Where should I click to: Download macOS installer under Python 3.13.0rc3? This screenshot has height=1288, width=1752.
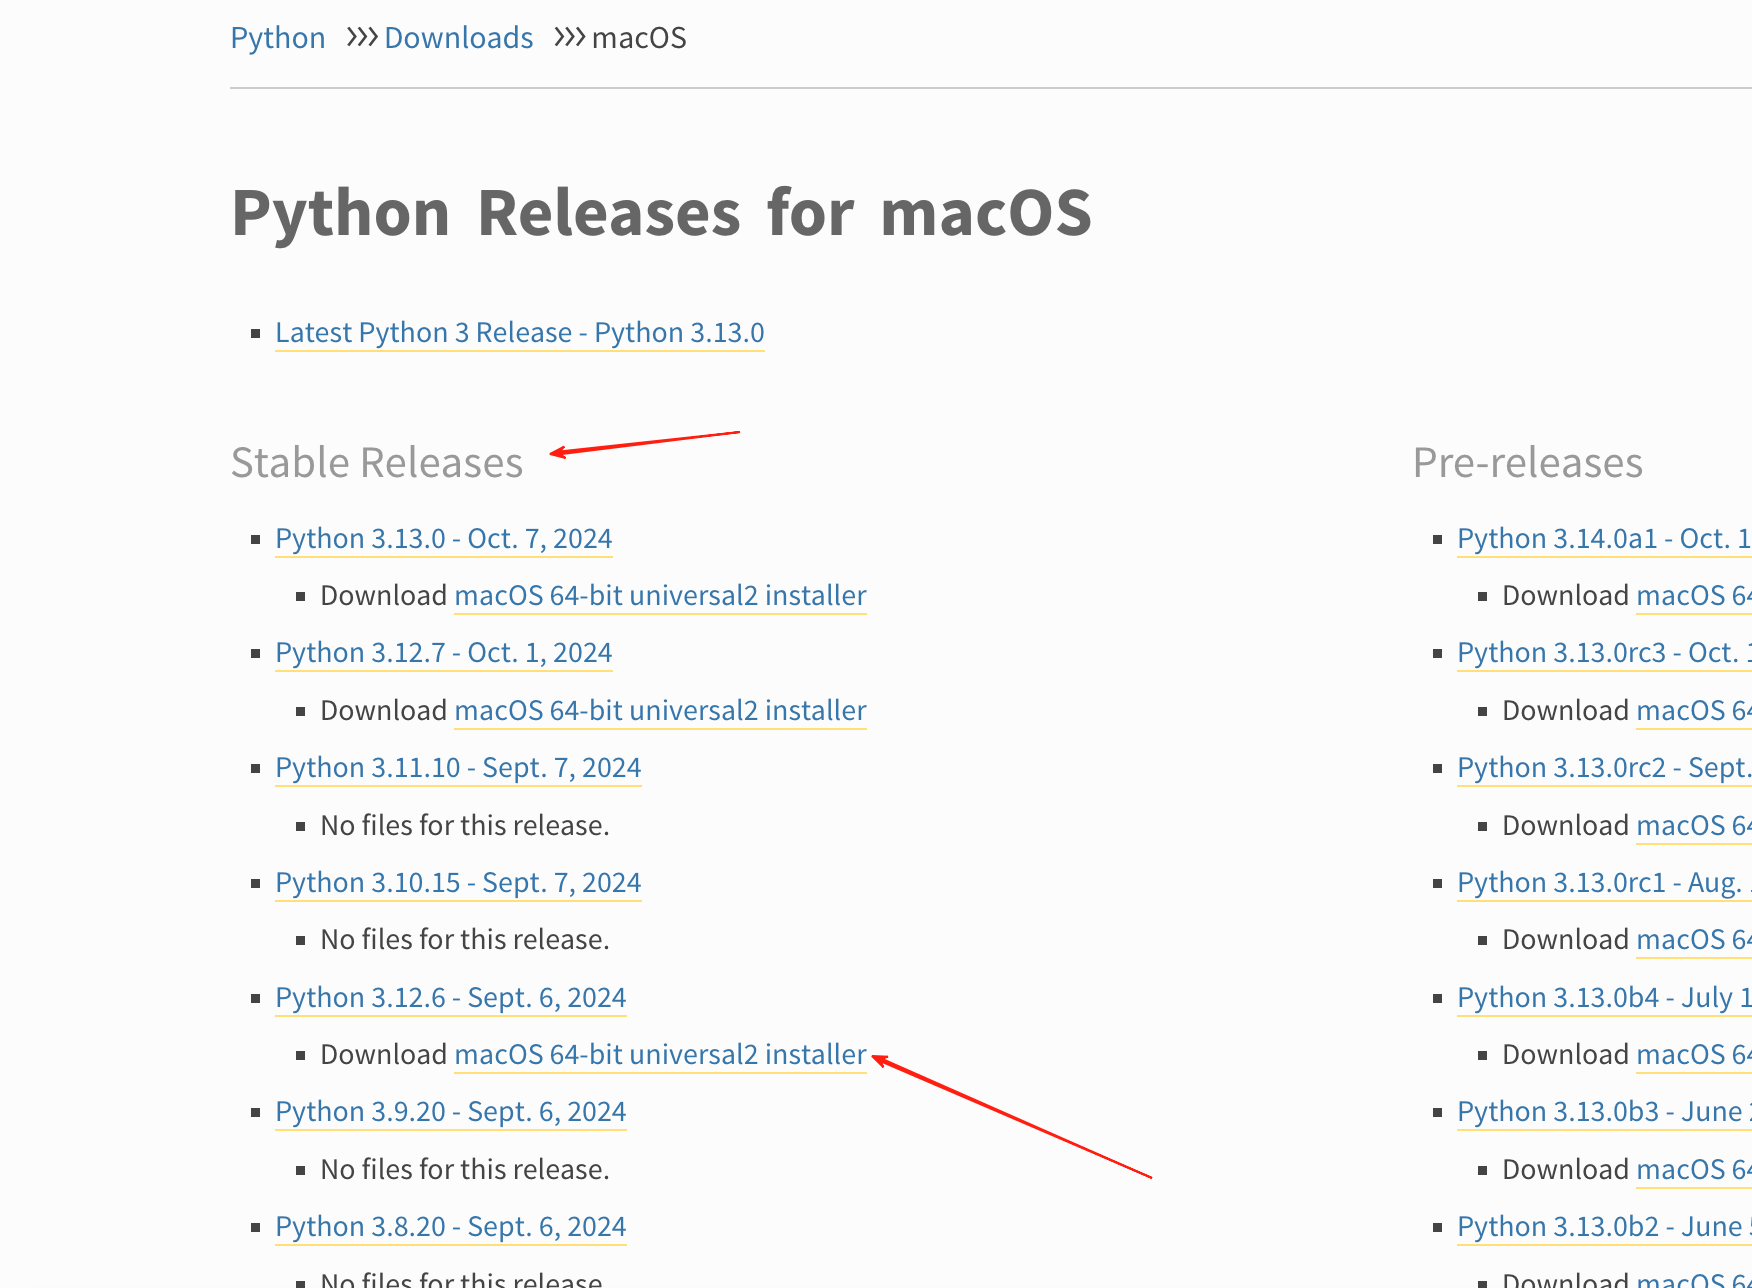pos(1694,710)
